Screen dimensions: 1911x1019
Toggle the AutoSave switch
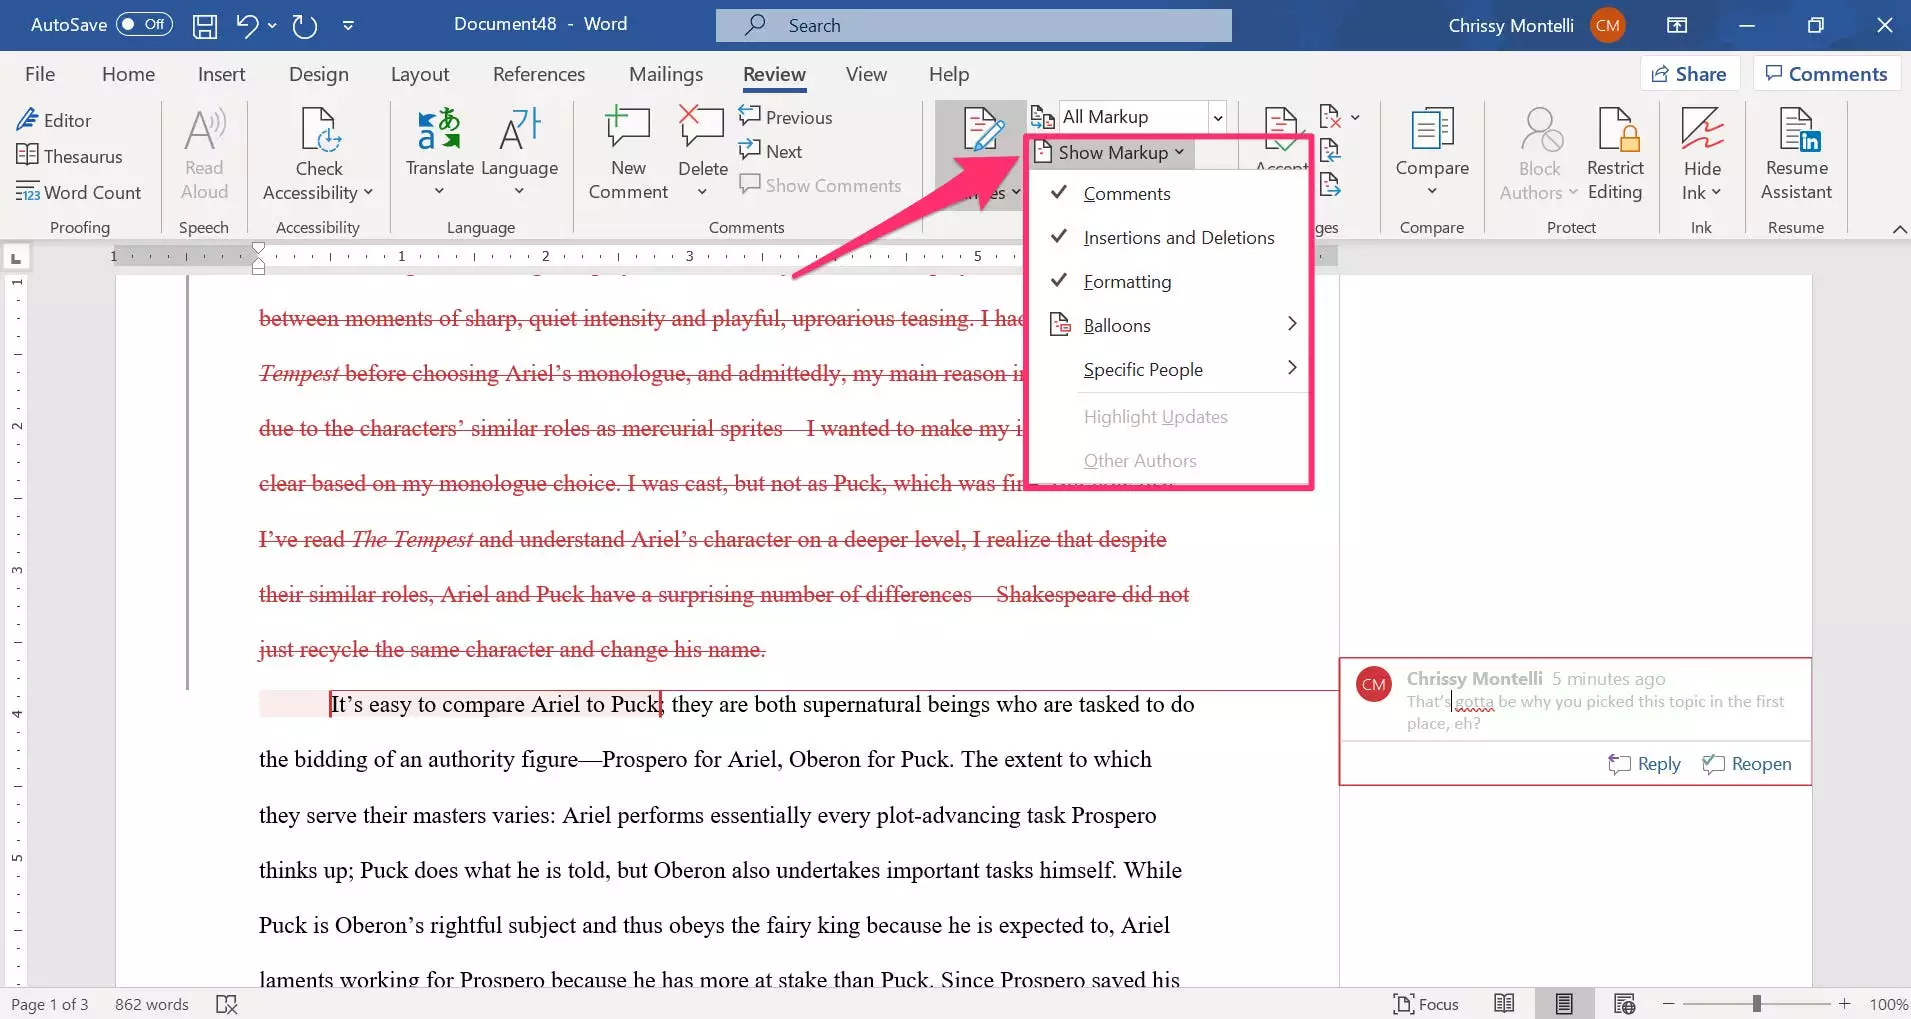[x=144, y=24]
